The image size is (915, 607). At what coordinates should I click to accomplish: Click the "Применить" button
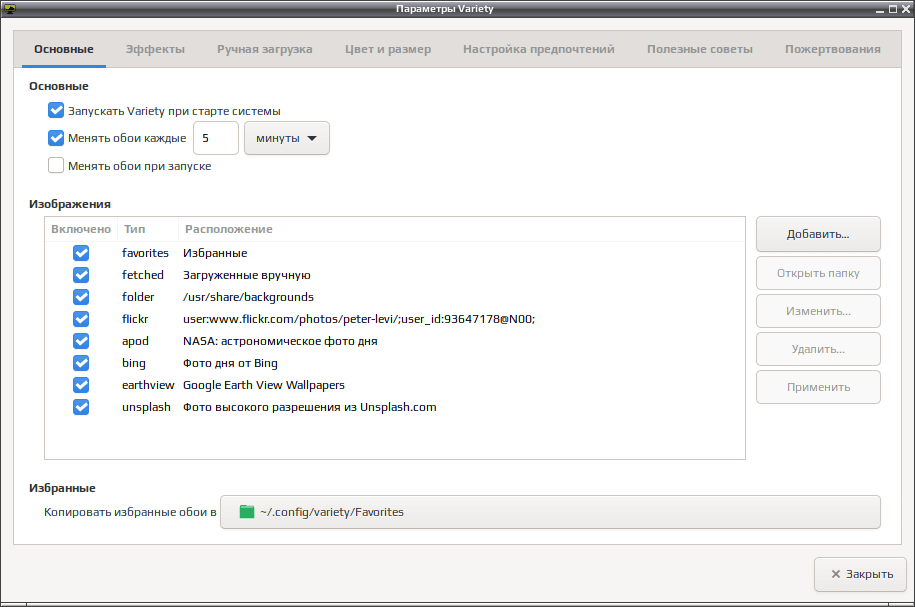pos(818,387)
